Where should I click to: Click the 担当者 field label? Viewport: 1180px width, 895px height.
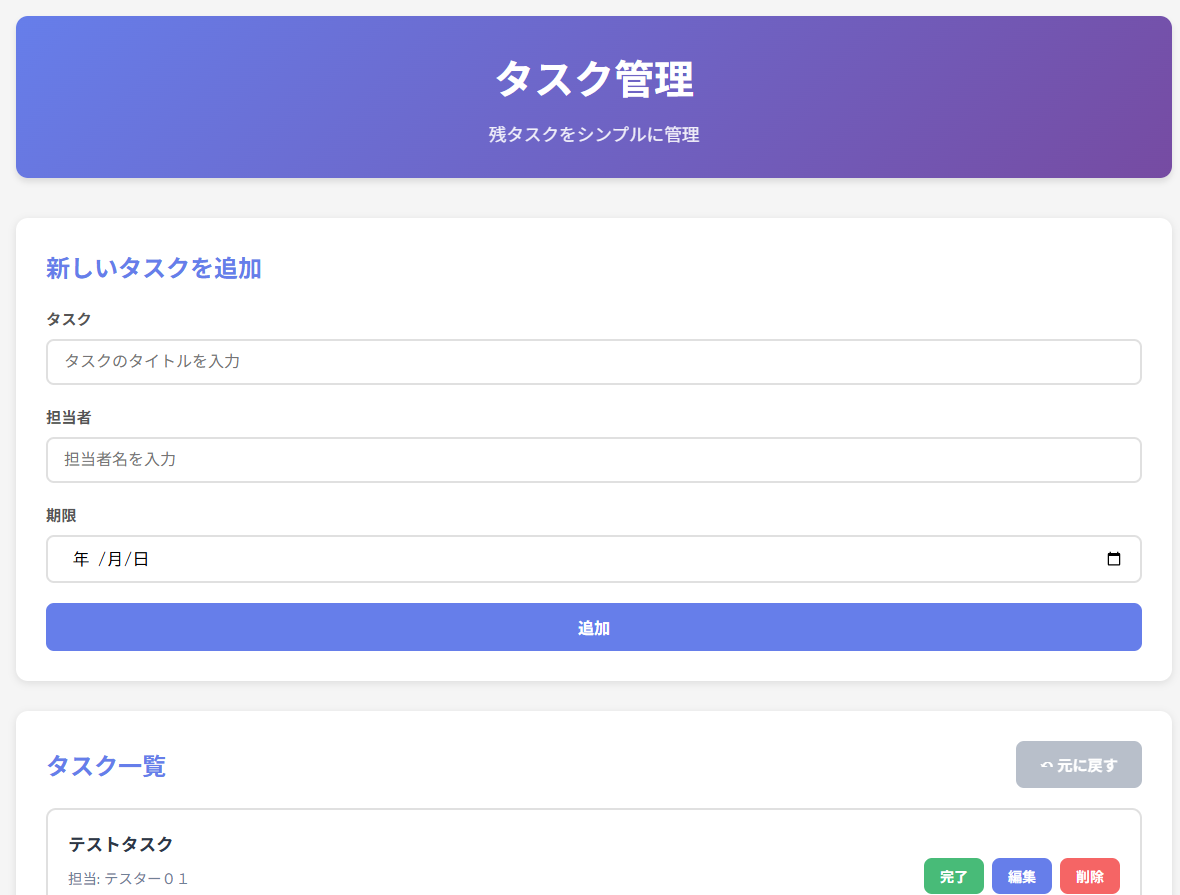69,417
